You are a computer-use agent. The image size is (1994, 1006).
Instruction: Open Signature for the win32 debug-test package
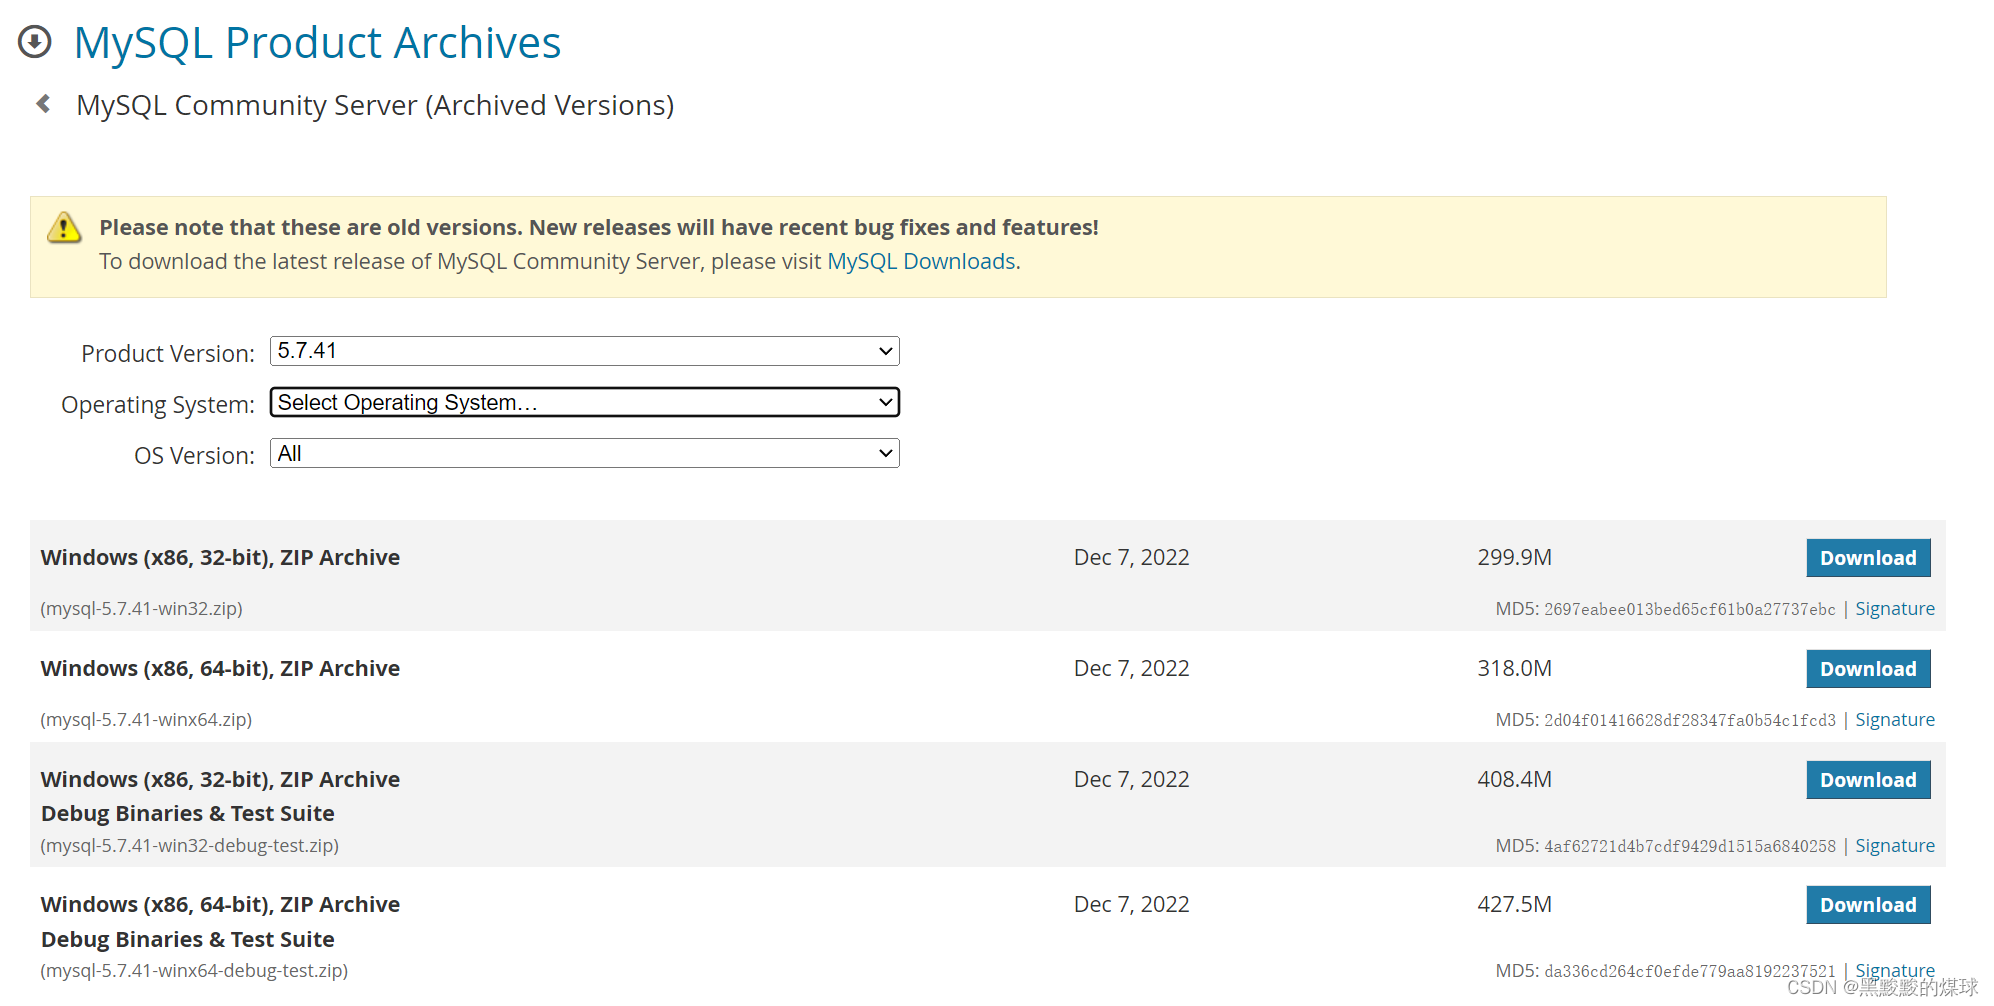point(1894,845)
